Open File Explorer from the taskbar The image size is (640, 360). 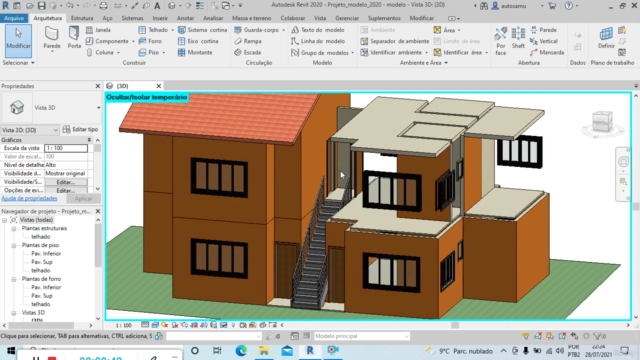[x=264, y=351]
